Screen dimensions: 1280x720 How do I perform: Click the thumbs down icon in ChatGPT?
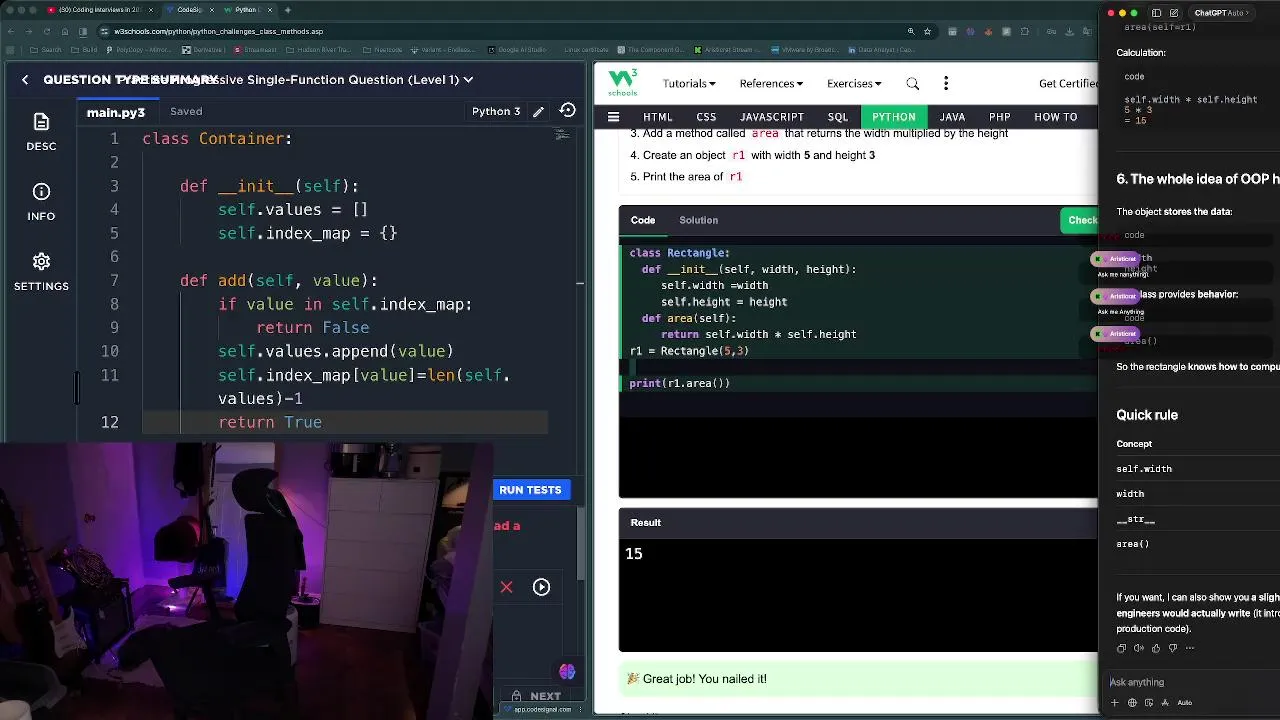click(1172, 648)
